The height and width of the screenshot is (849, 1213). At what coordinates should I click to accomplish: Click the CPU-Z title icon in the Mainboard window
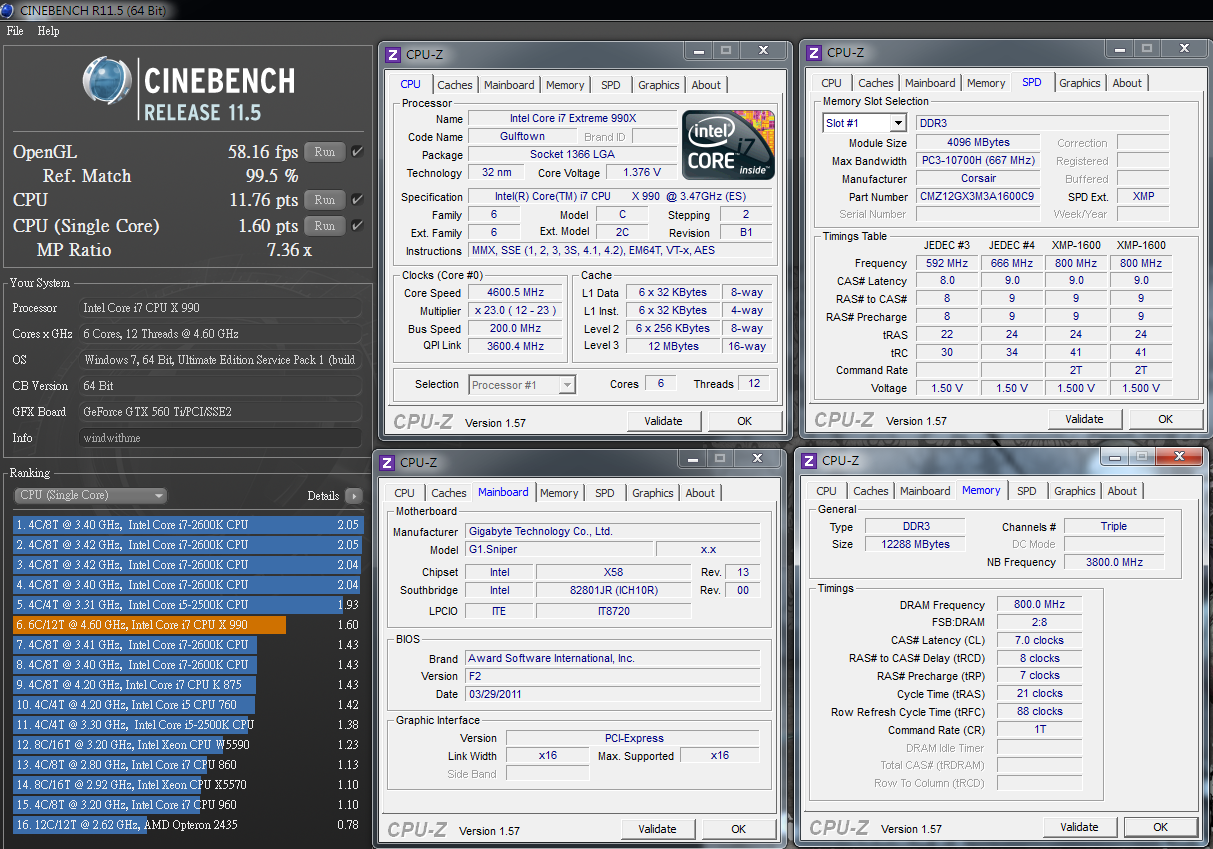pos(387,463)
